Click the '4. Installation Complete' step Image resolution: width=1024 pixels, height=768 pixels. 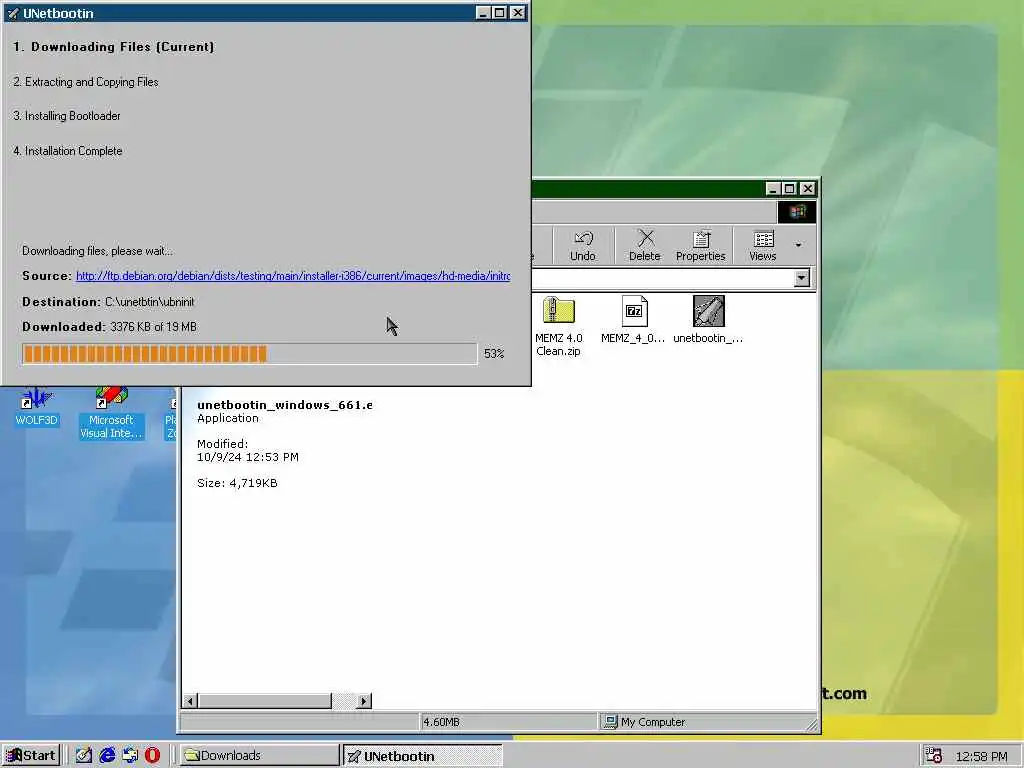coord(68,152)
